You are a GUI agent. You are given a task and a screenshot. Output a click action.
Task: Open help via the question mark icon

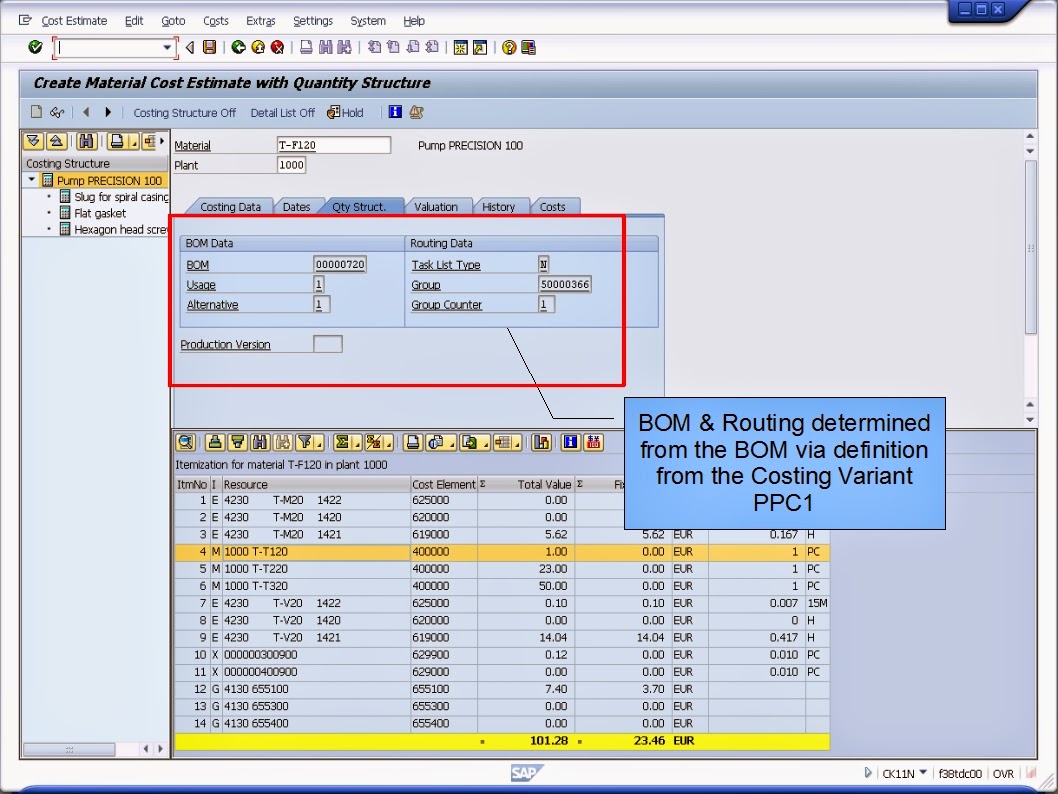(507, 47)
